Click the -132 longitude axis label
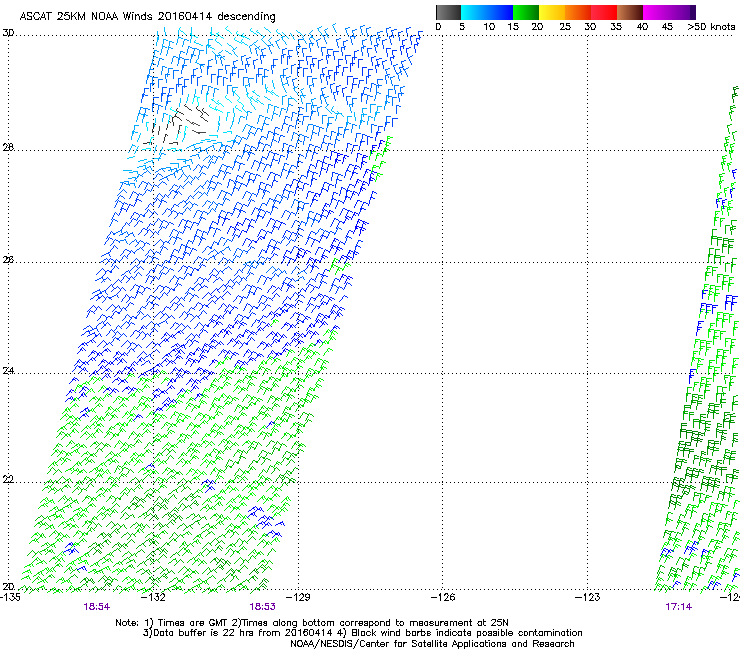Image resolution: width=740 pixels, height=650 pixels. pos(154,597)
